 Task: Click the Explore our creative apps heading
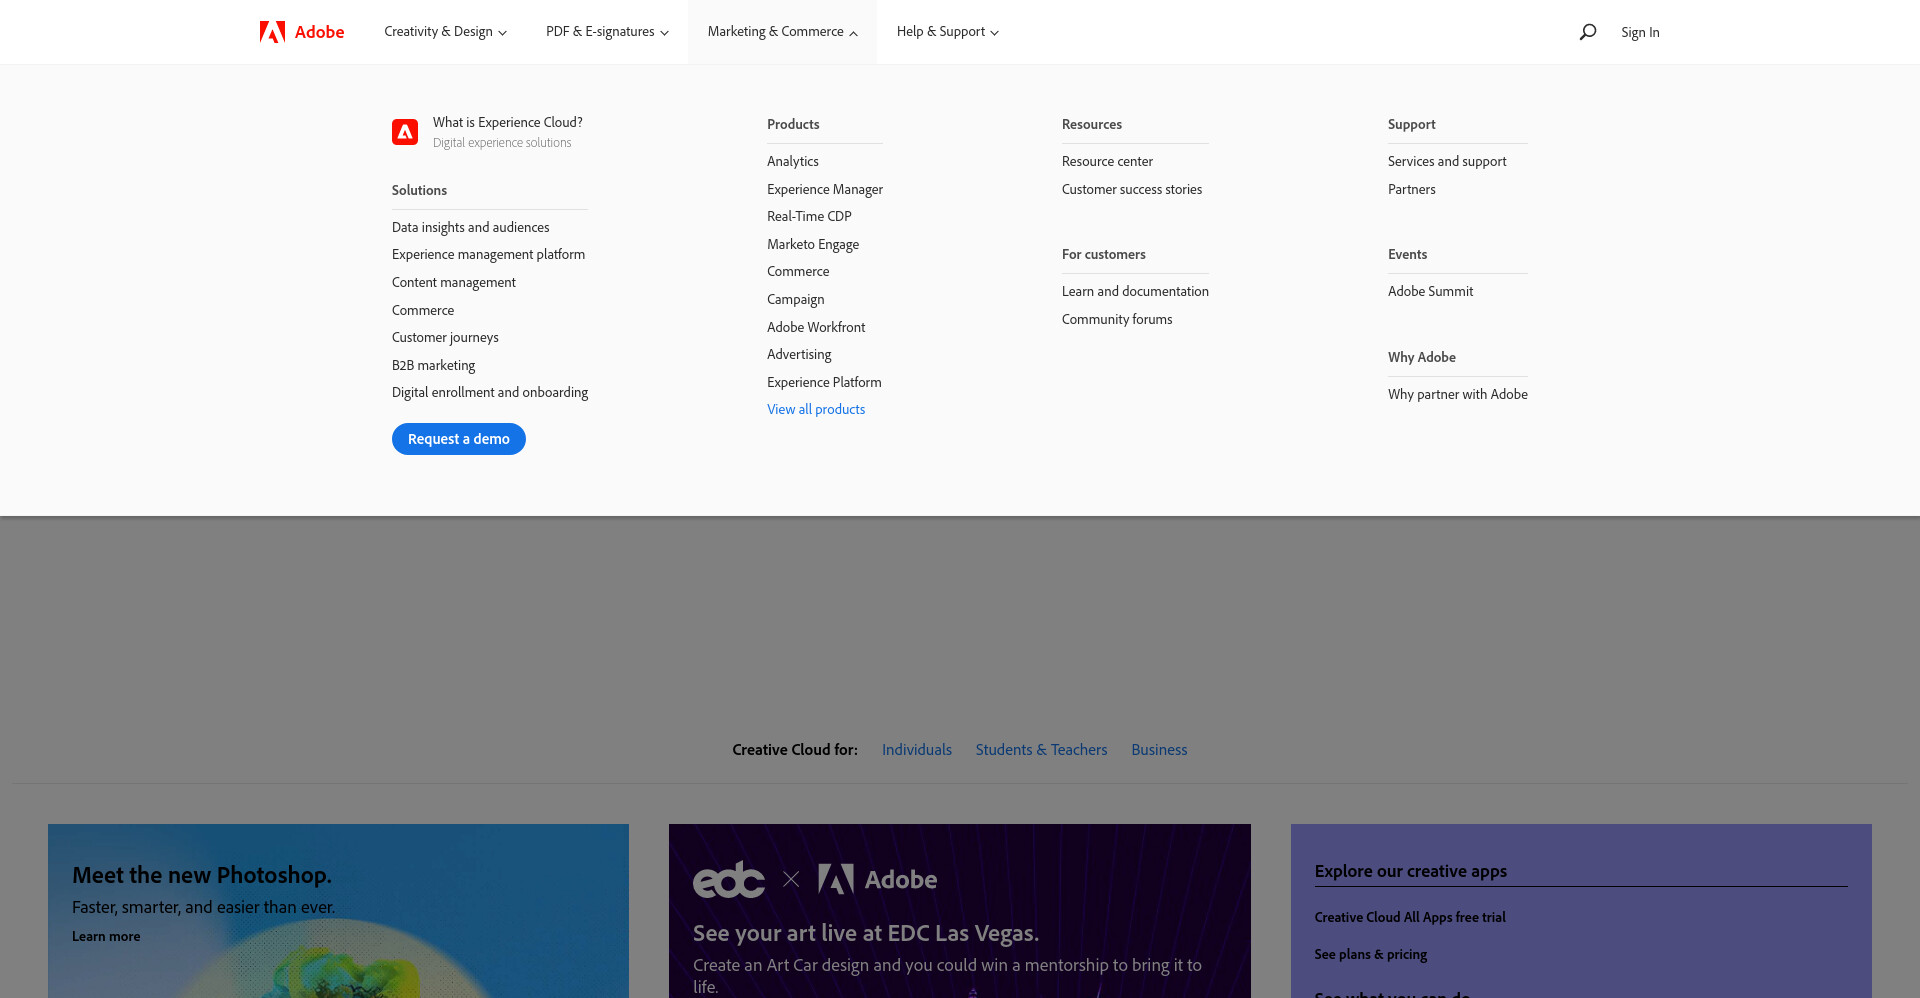(1411, 871)
